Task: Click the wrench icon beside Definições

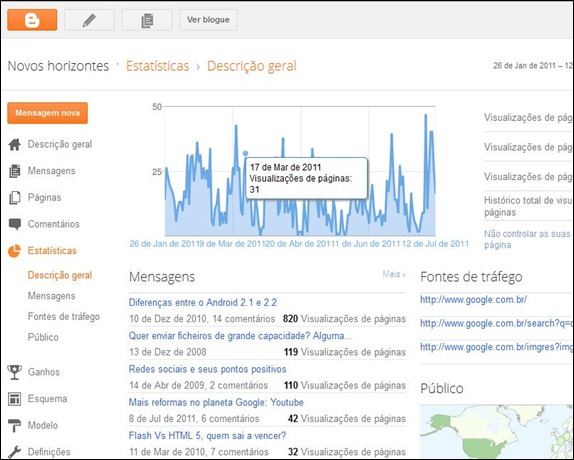Action: [14, 452]
